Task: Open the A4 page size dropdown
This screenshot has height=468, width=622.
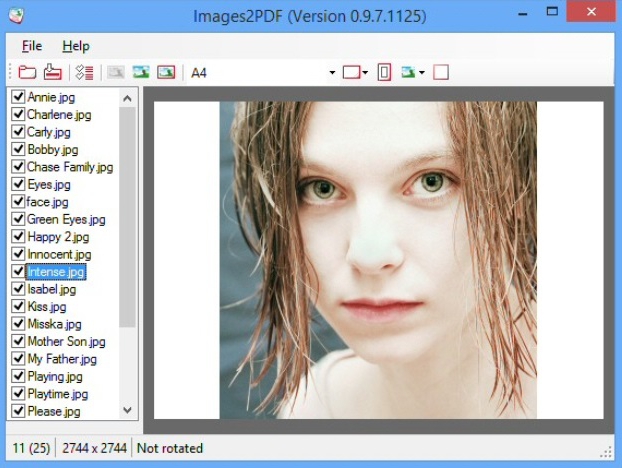Action: click(x=332, y=73)
